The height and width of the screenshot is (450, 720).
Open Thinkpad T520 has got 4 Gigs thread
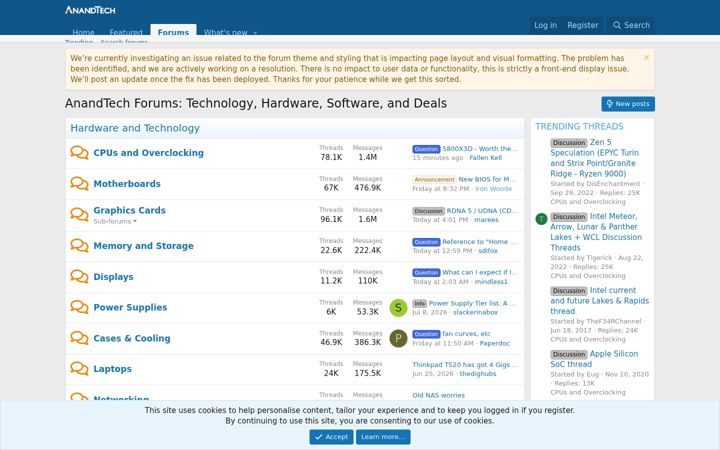(465, 365)
